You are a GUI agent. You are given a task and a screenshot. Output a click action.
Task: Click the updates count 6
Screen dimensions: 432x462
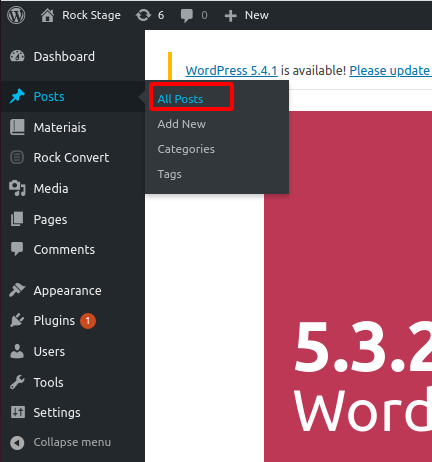161,15
